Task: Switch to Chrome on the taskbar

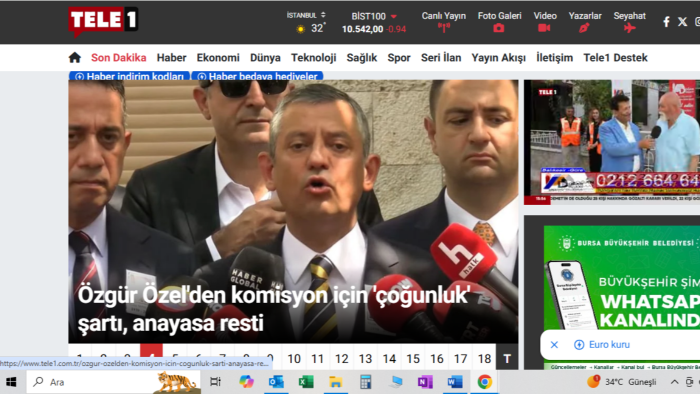Action: coord(484,382)
